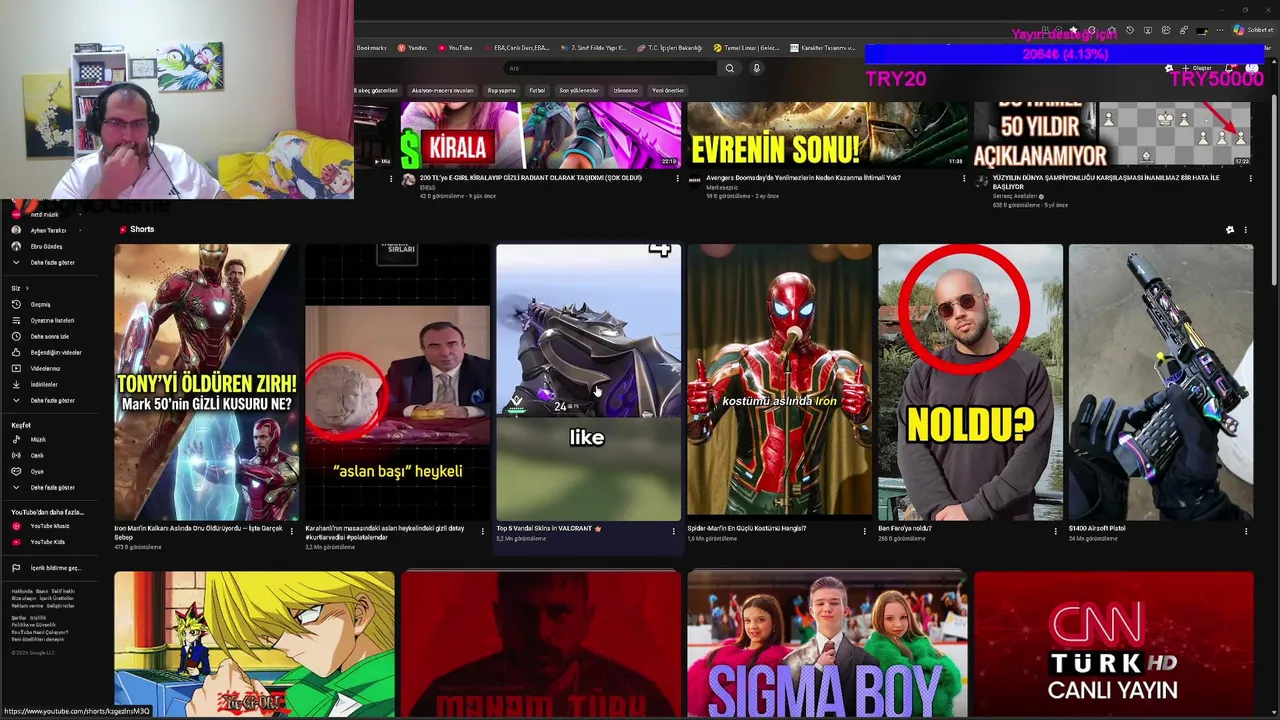This screenshot has width=1280, height=720.
Task: Play Spider-Man kostümü short thumbnail
Action: (779, 382)
